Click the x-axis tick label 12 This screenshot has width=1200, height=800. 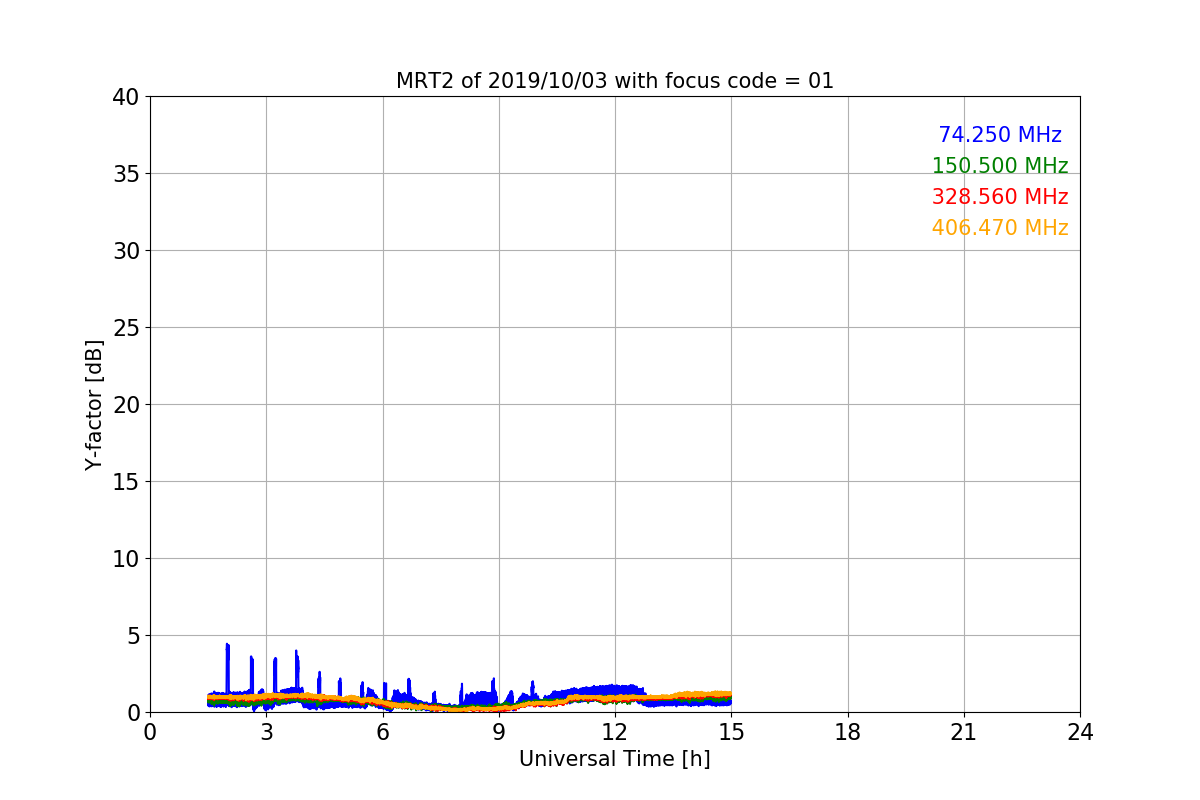(x=615, y=732)
